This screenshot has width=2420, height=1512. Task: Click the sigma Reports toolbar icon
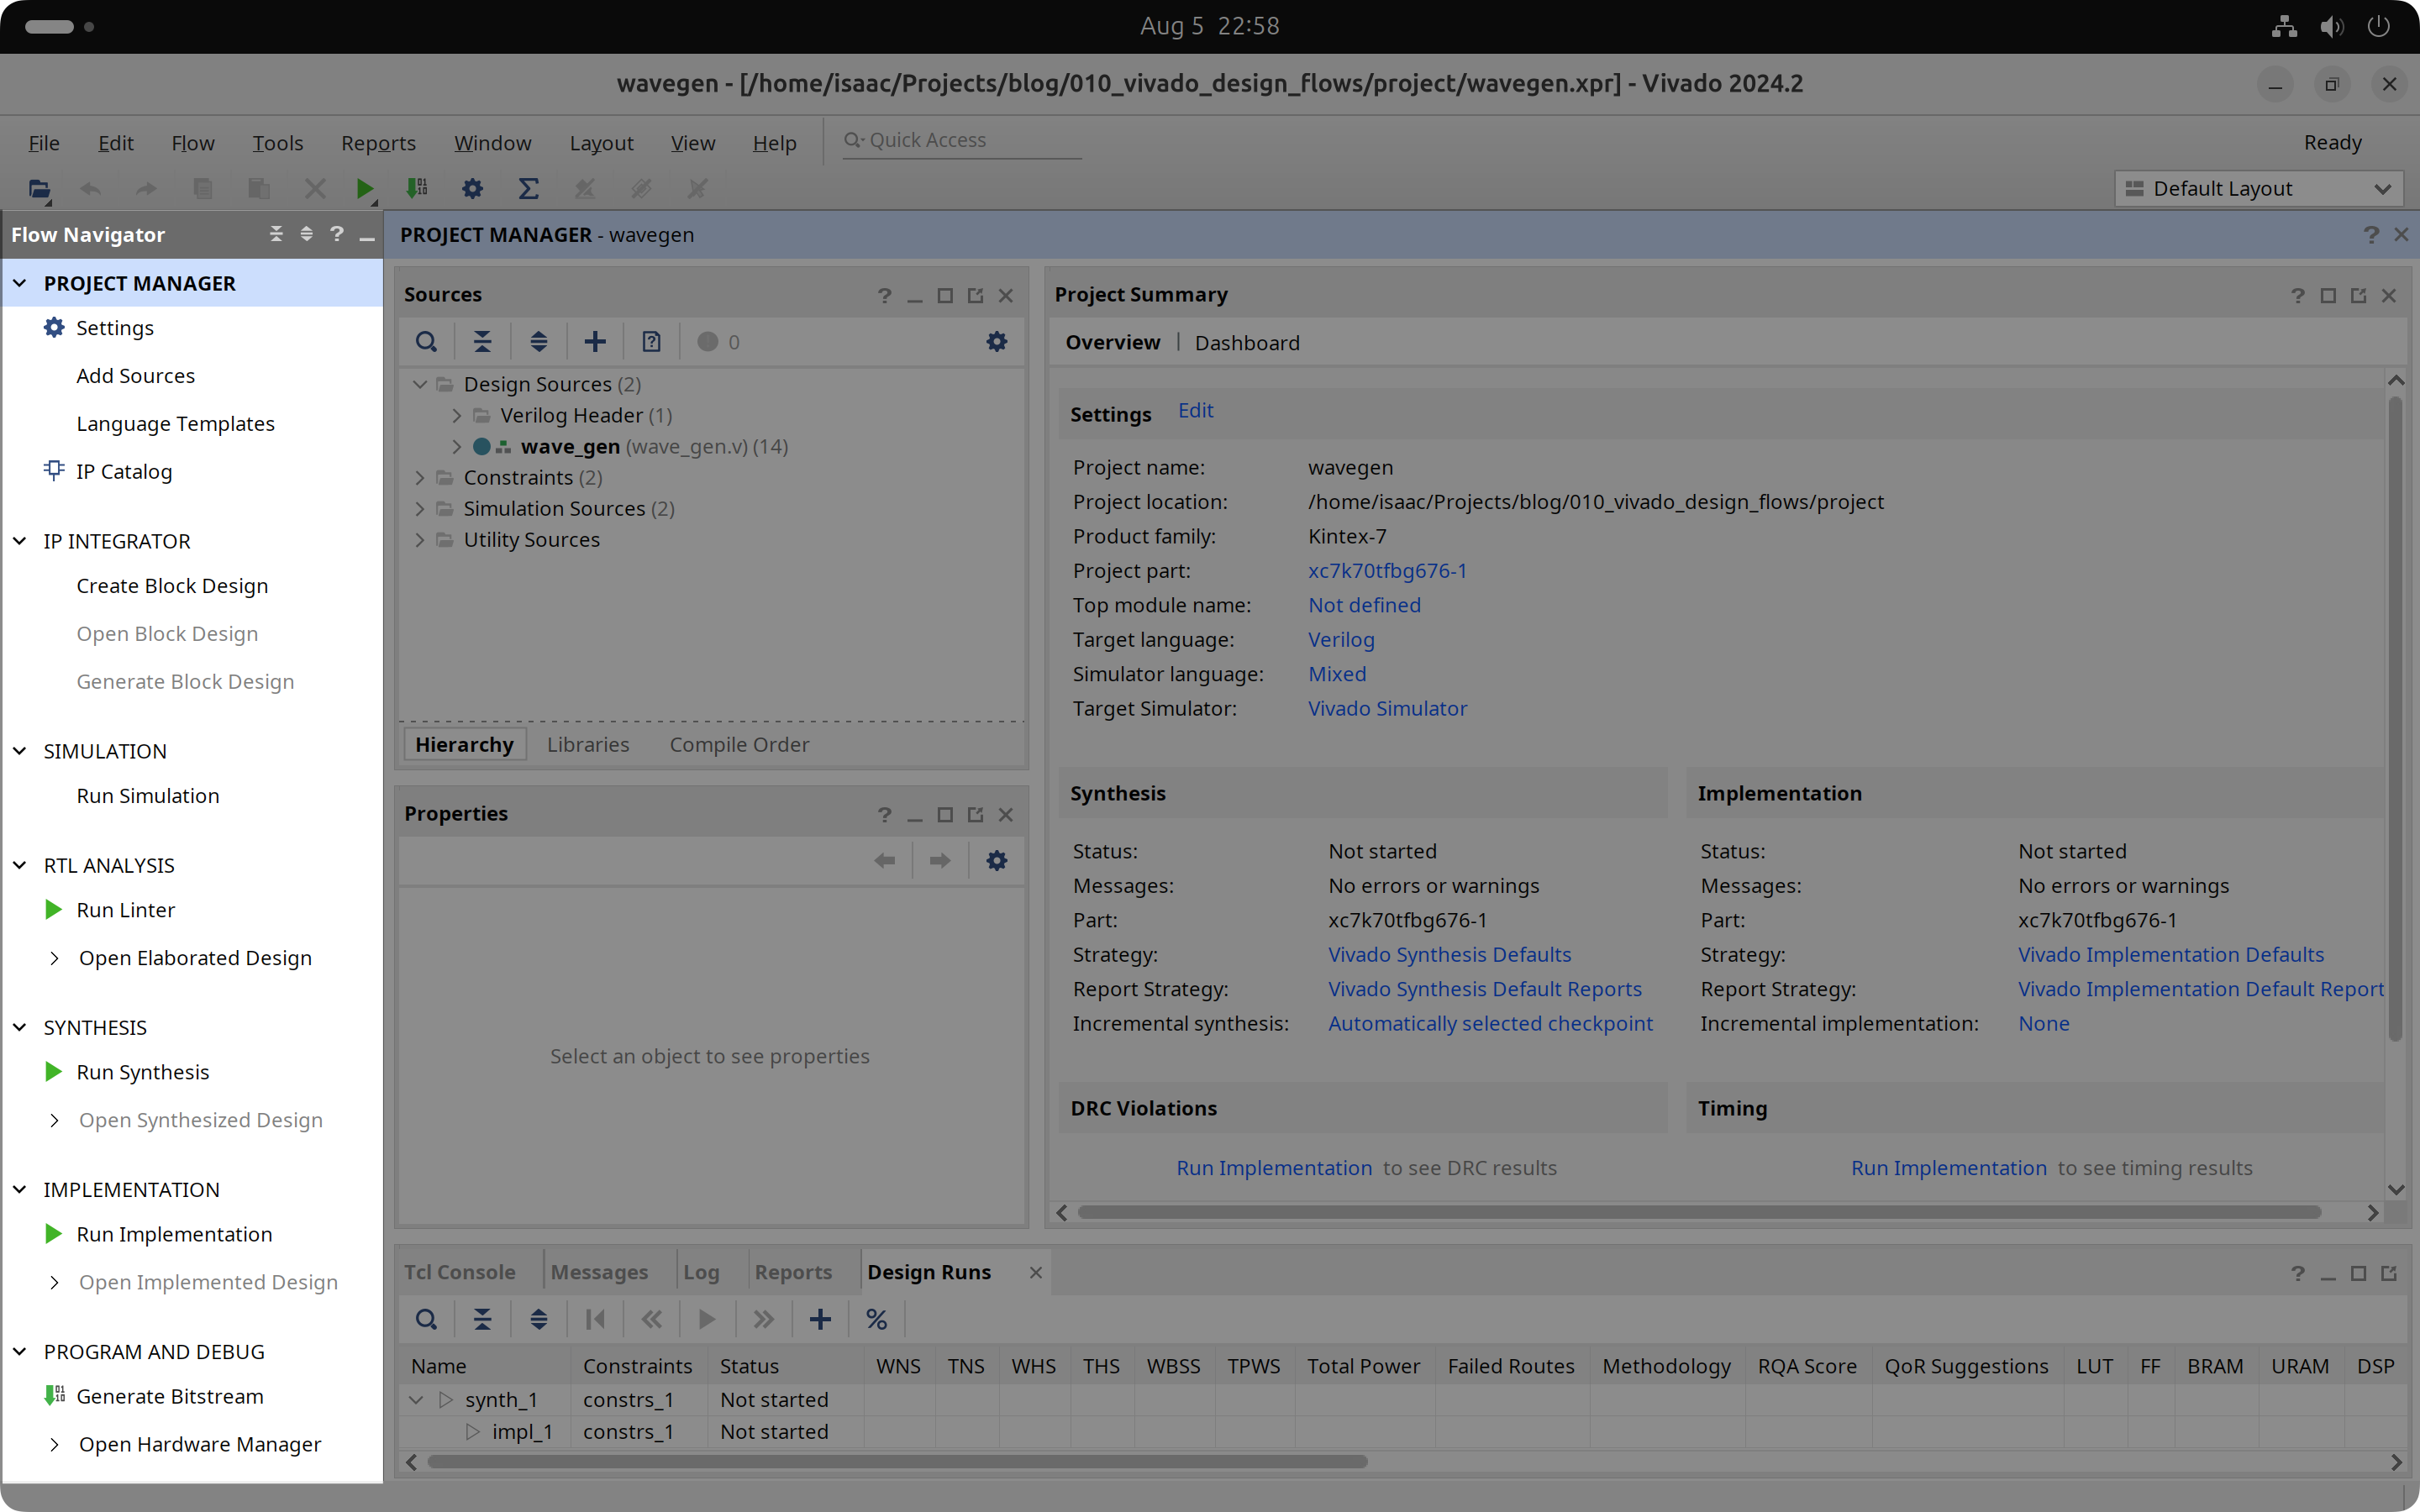[x=528, y=188]
